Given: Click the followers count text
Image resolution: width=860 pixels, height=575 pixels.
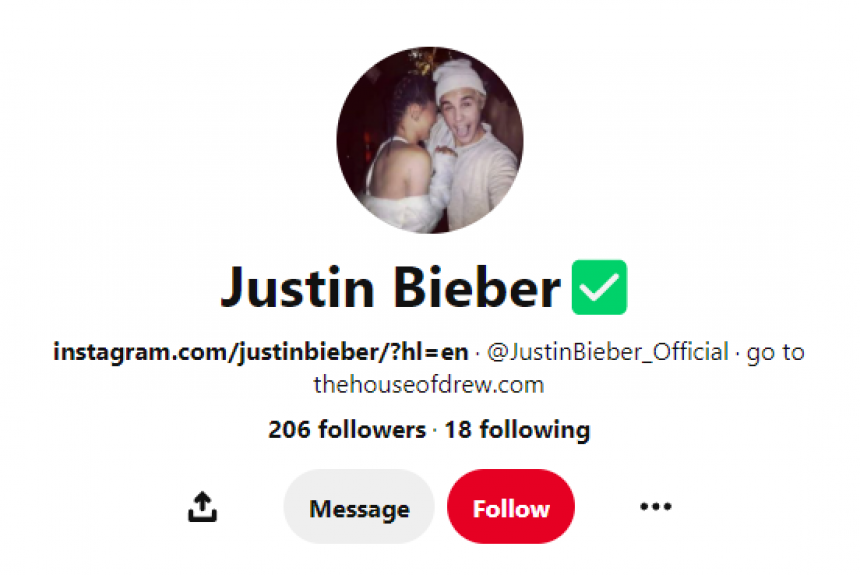Looking at the screenshot, I should pos(347,430).
